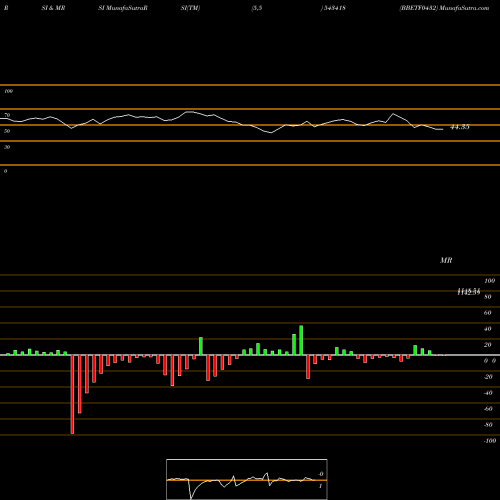Click the 0 level label on RSI panel
The height and width of the screenshot is (500, 500).
coord(5,171)
